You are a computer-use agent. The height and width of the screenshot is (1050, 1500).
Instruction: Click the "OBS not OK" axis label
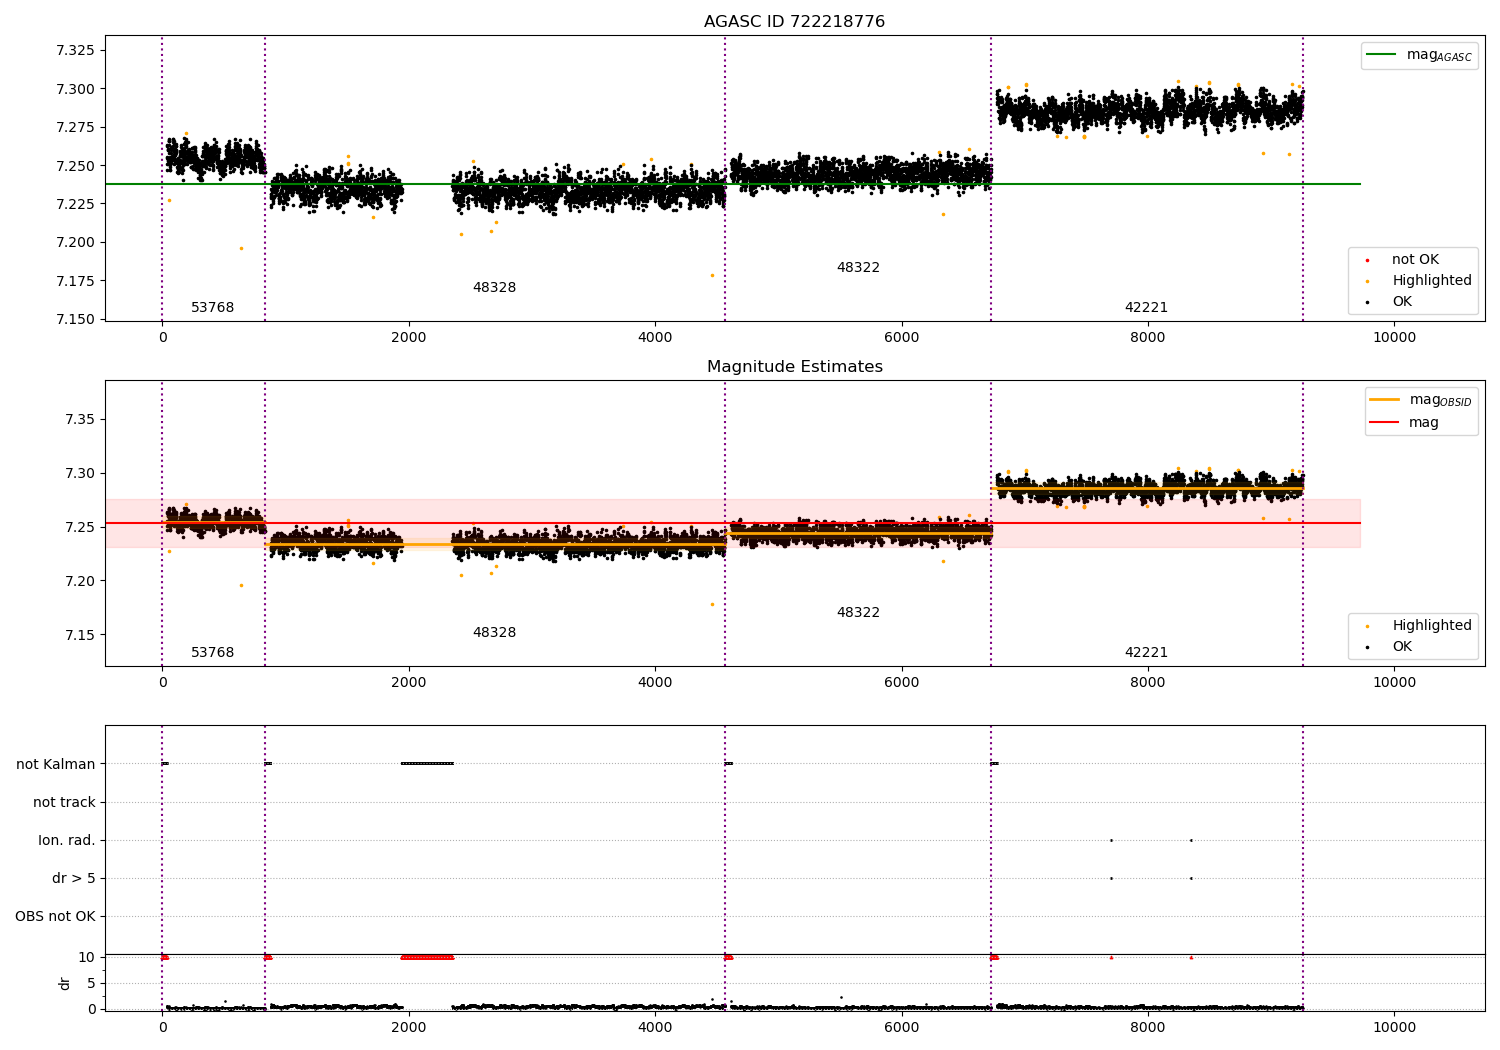click(x=56, y=917)
